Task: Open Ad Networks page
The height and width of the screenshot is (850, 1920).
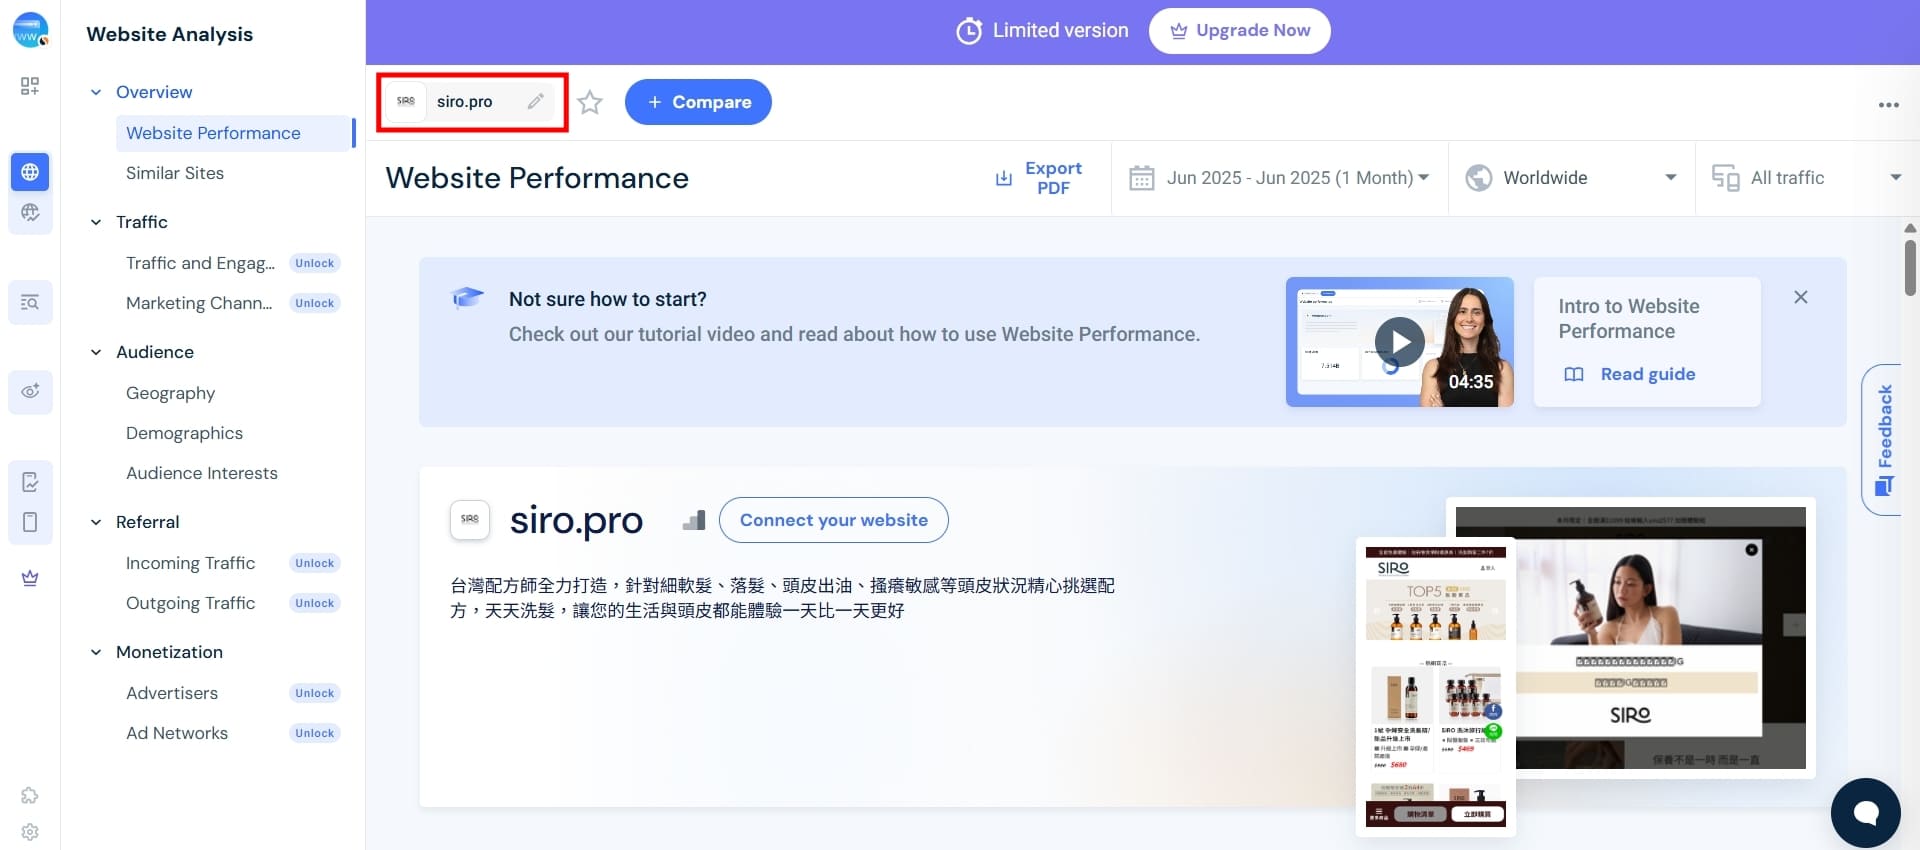Action: point(177,733)
